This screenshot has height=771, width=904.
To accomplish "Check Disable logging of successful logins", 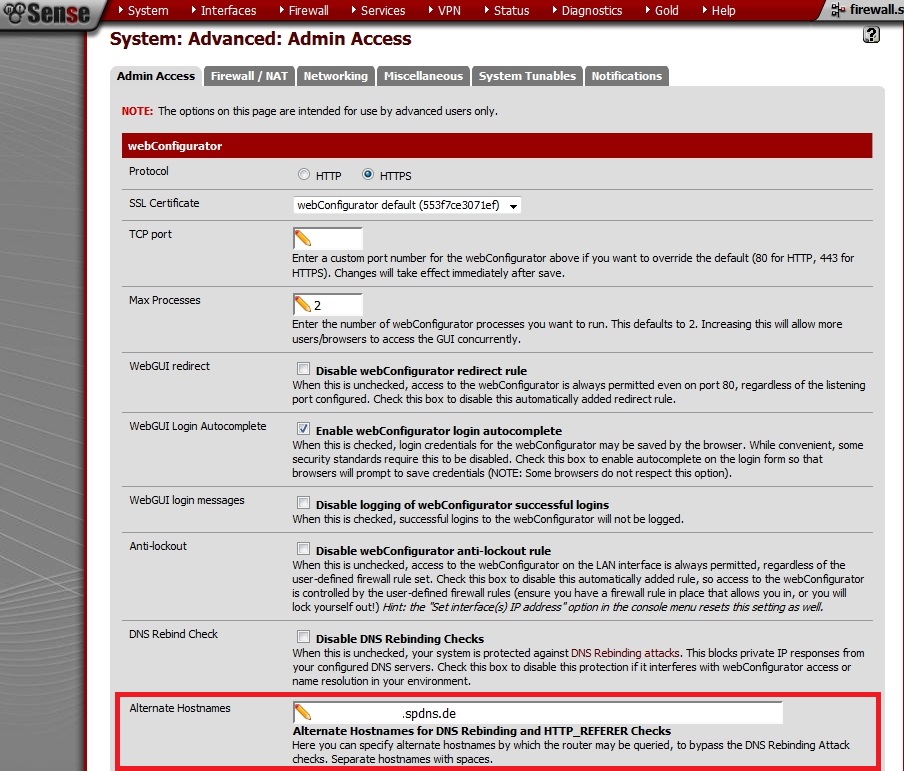I will click(x=303, y=504).
